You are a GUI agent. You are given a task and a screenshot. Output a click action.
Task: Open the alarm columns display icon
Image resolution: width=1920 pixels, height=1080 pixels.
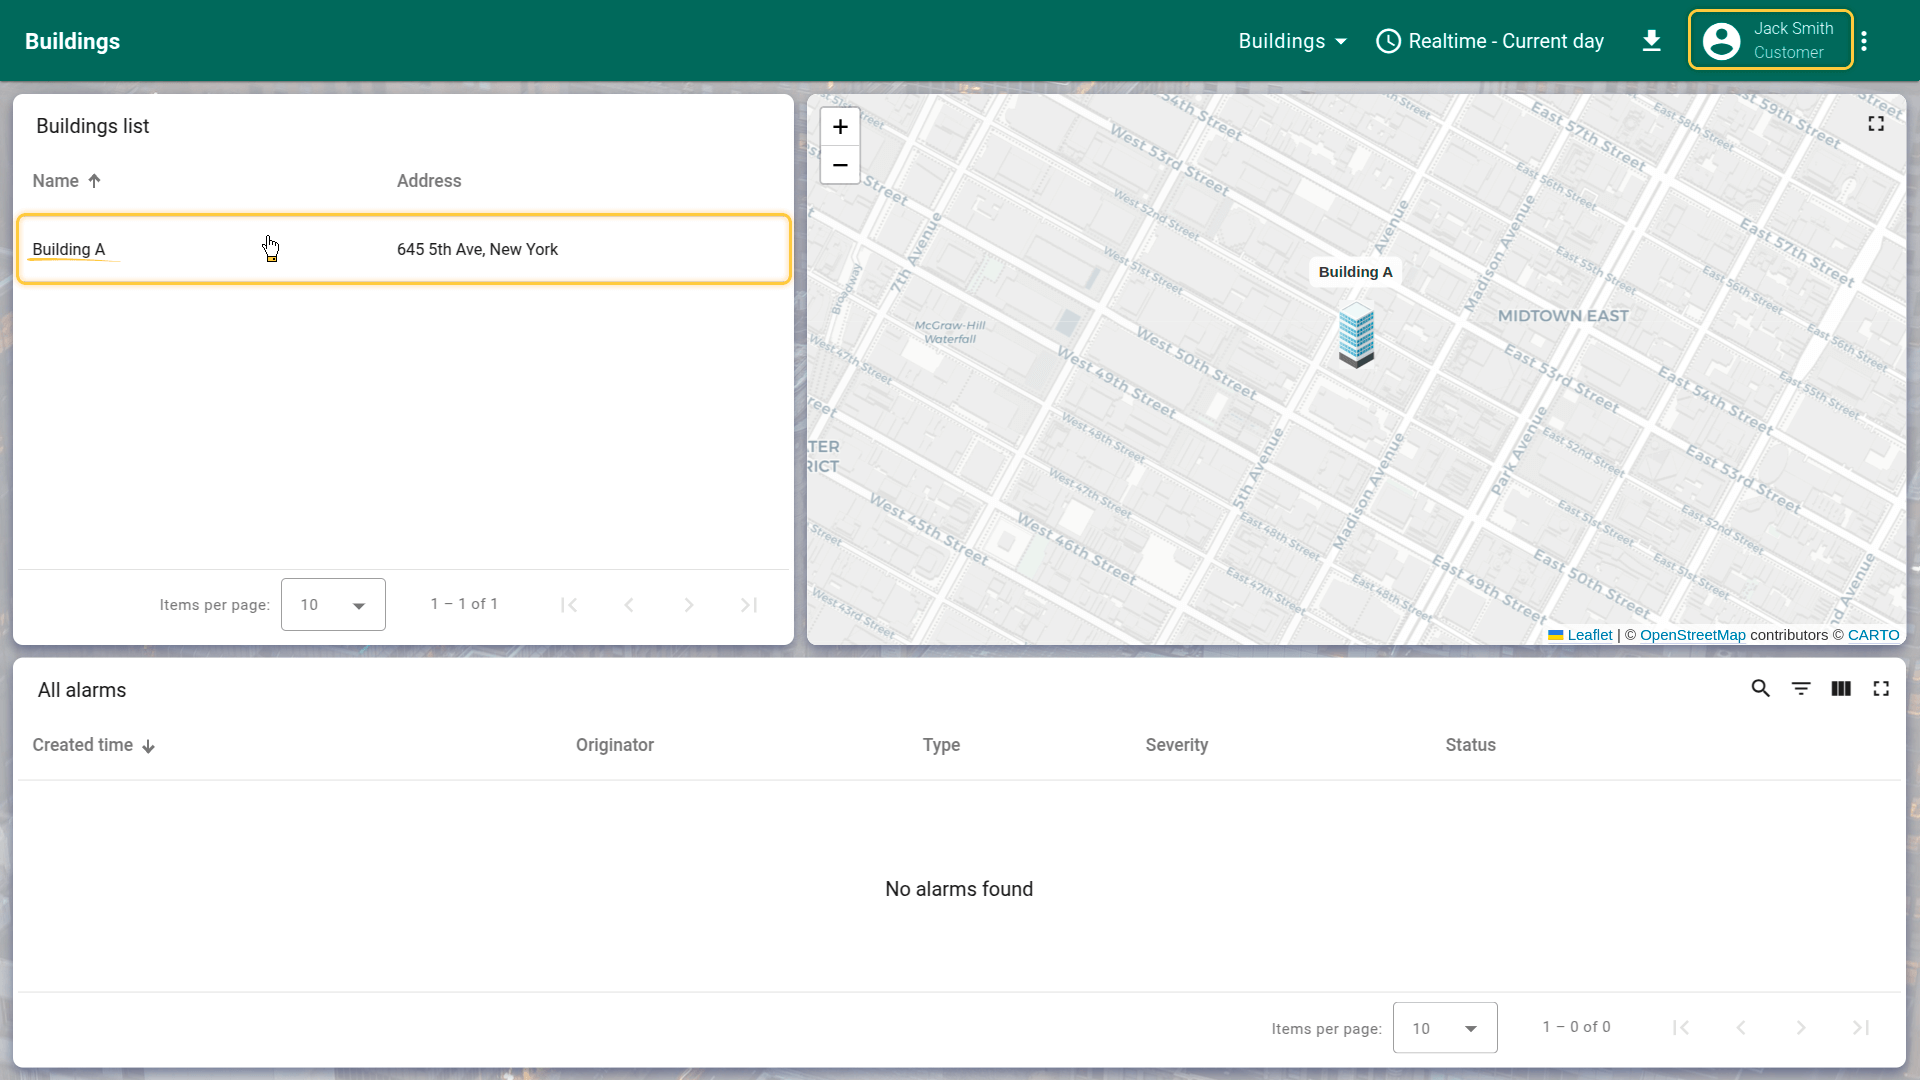coord(1841,689)
